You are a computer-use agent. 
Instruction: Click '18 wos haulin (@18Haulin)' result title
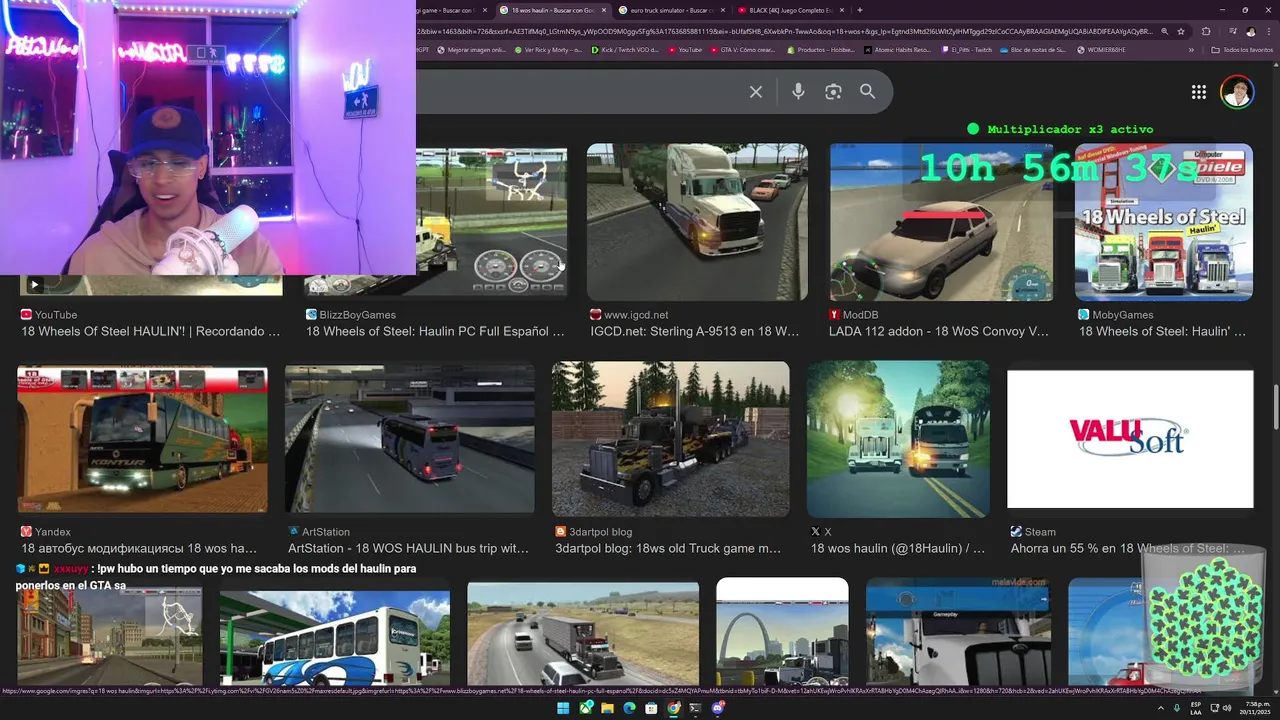tap(897, 548)
